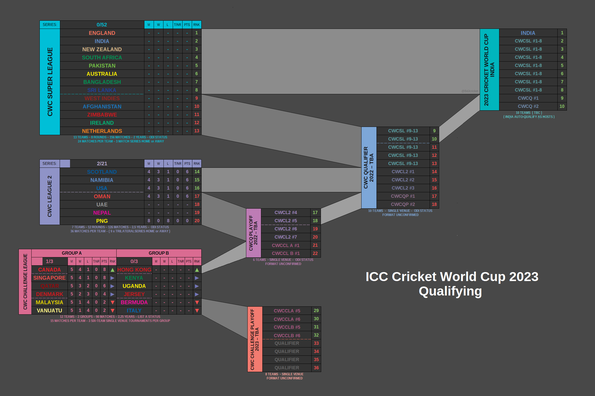595x396 pixels.
Task: Click CWCCLA #5 challenge playoff slot
Action: coord(287,311)
